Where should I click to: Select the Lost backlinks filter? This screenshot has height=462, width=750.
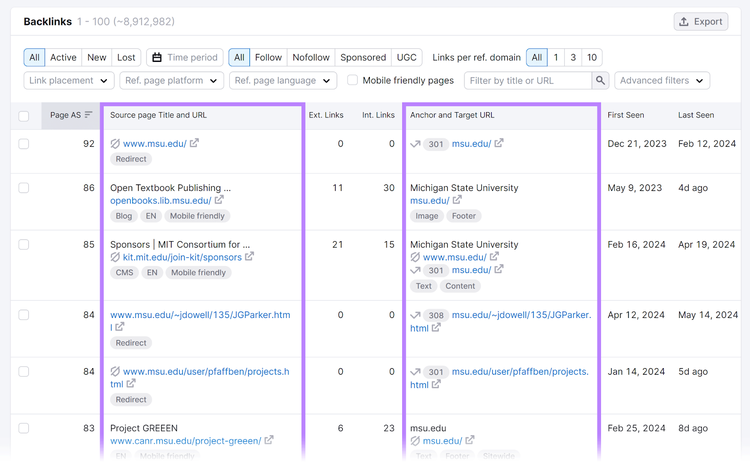click(x=126, y=57)
